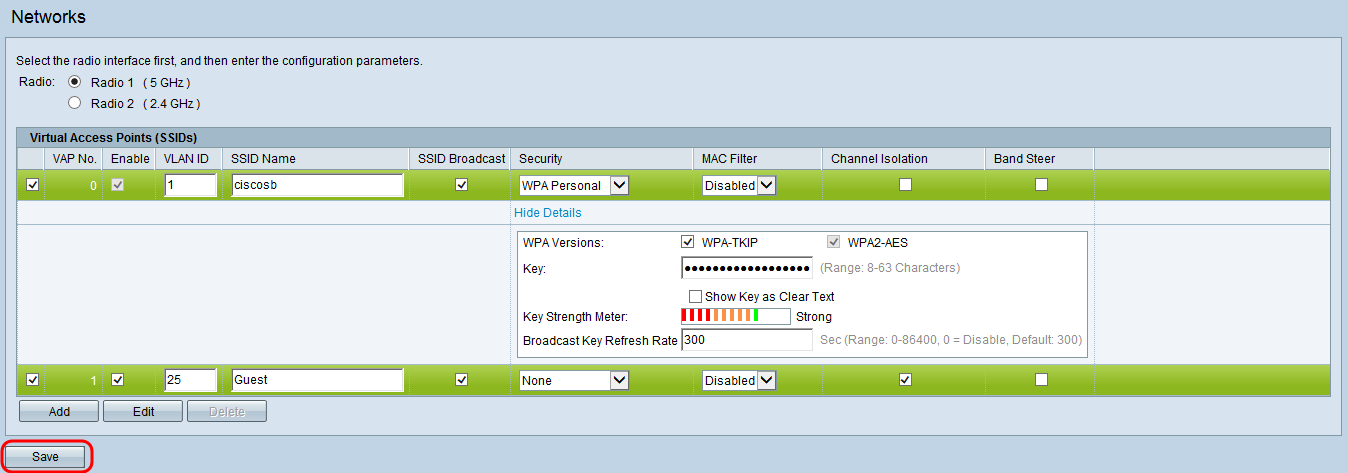Enable Channel Isolation for ciscosb
1348x473 pixels.
[905, 184]
